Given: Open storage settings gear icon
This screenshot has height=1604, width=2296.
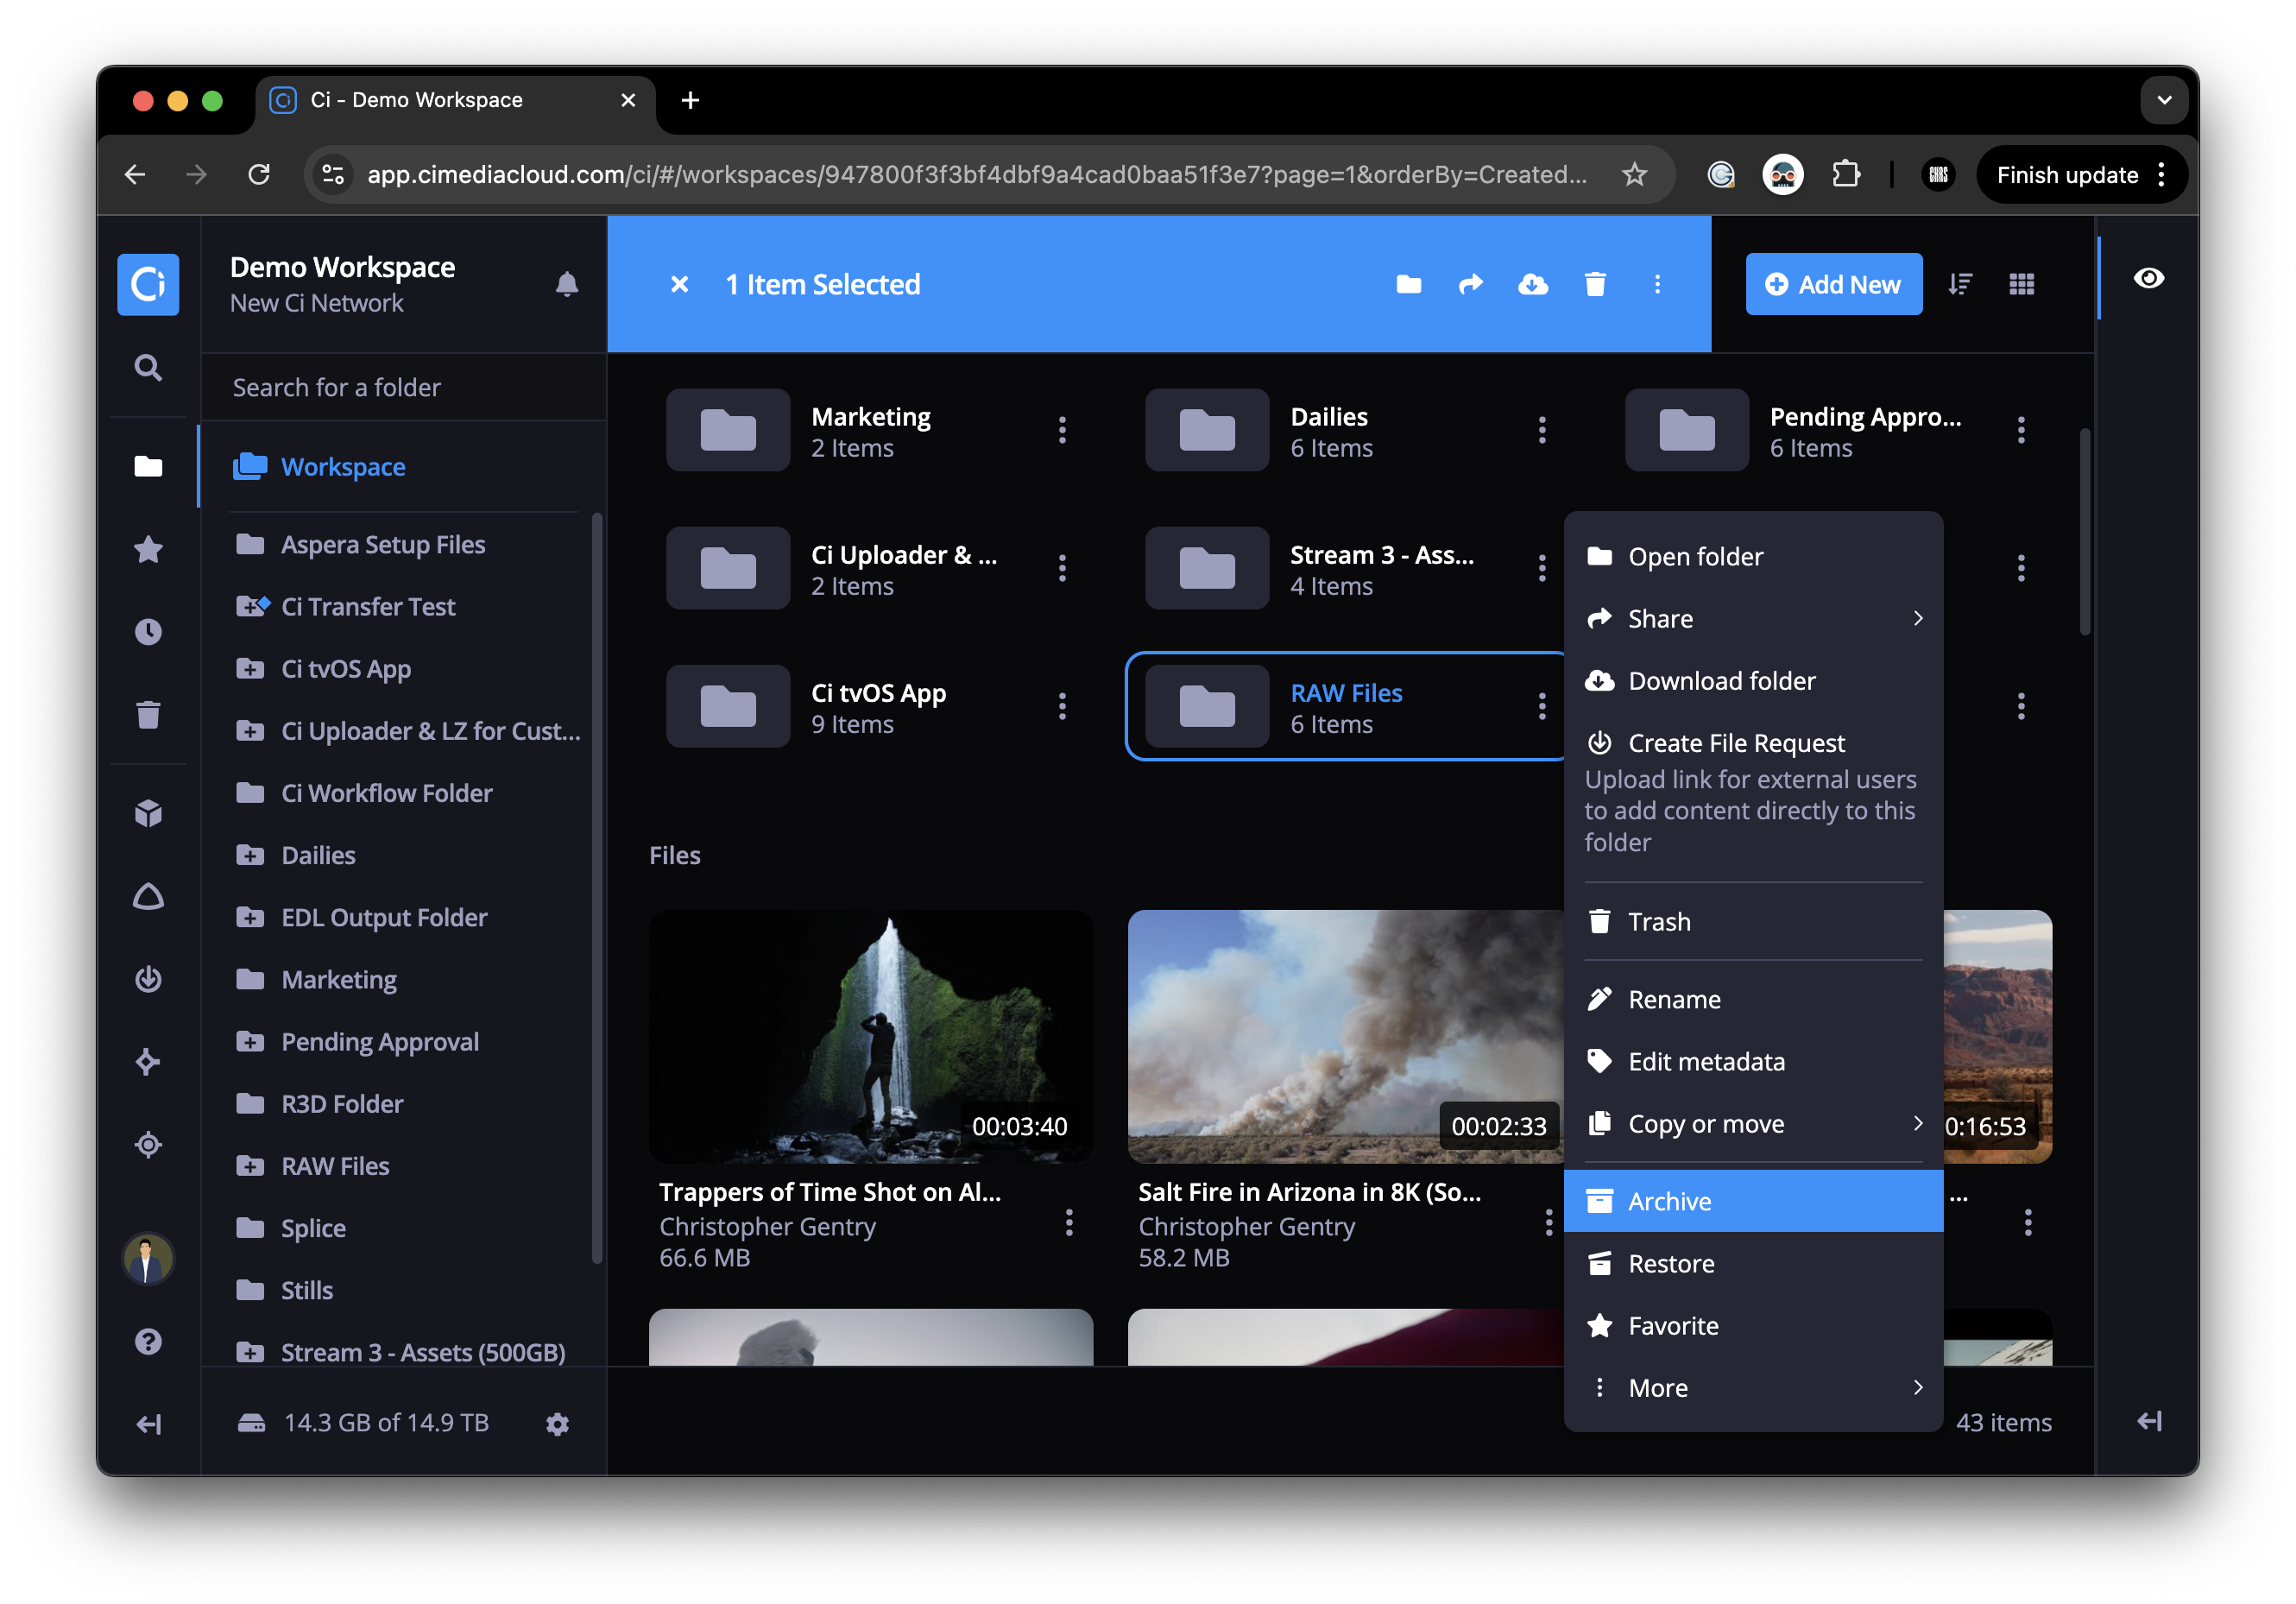Looking at the screenshot, I should point(558,1424).
